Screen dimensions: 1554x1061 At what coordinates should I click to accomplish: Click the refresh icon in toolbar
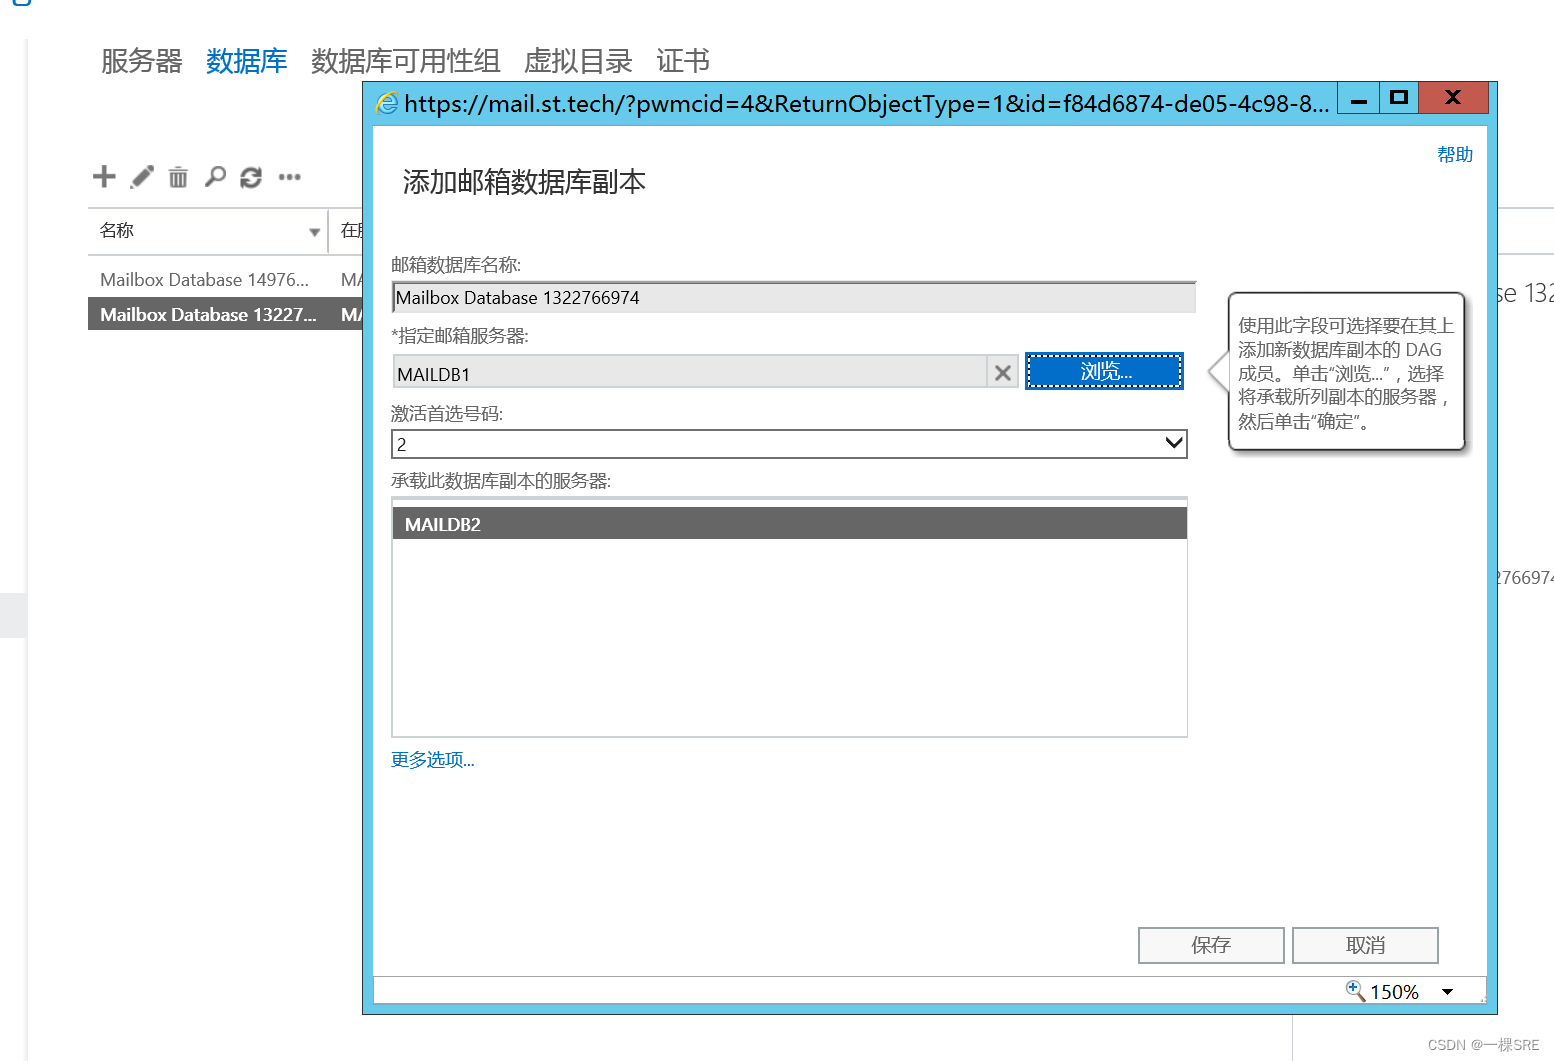(251, 177)
